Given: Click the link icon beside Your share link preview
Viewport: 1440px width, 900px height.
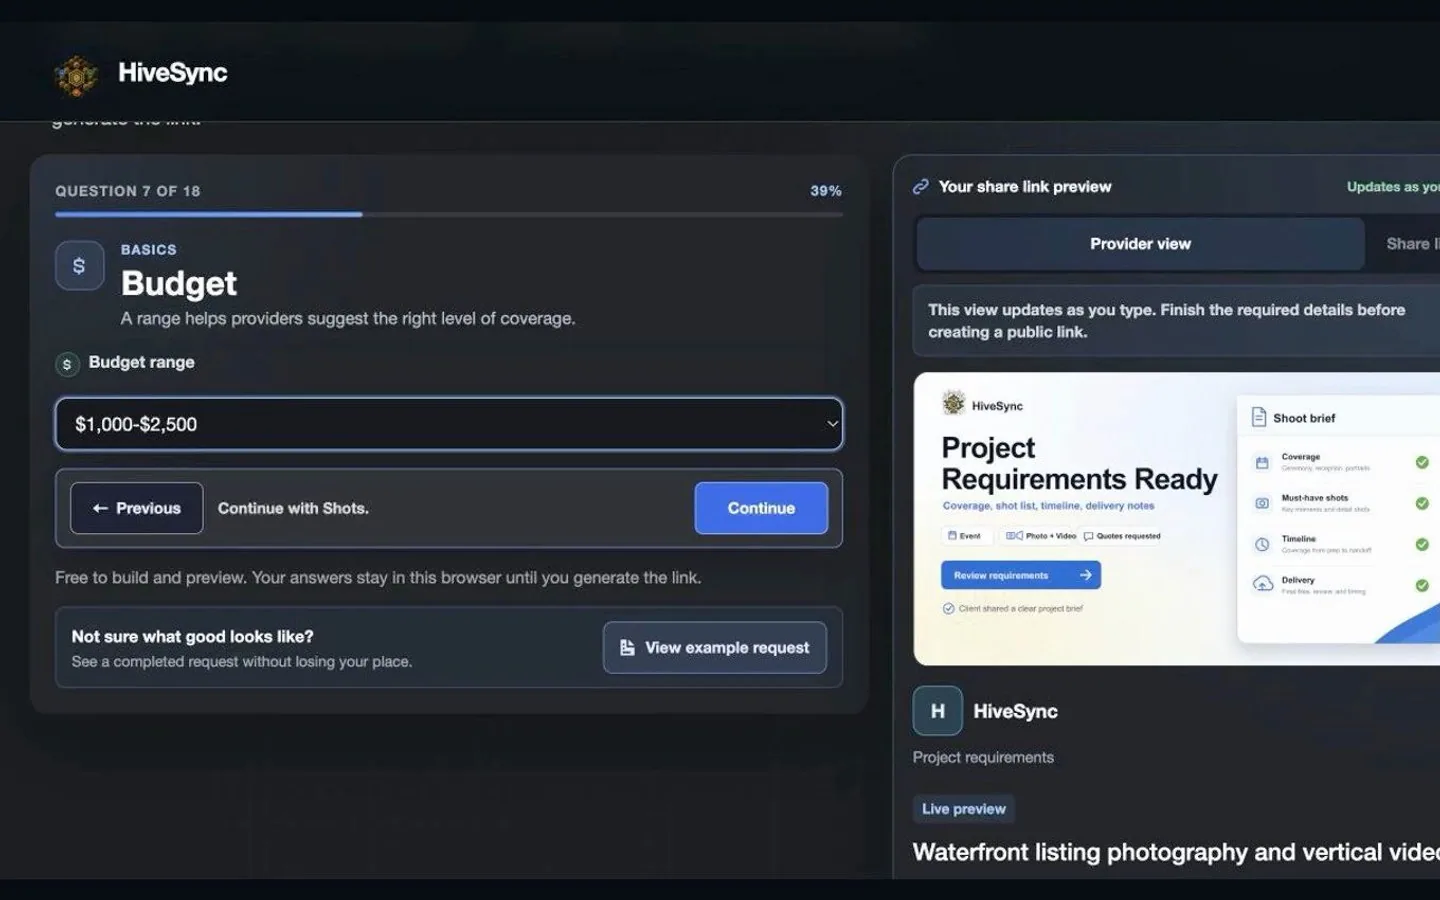Looking at the screenshot, I should (921, 187).
